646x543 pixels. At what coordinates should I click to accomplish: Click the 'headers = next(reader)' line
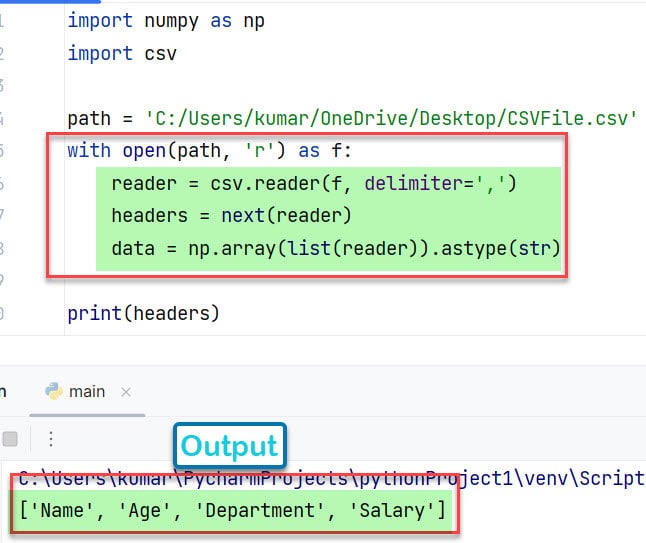(231, 215)
